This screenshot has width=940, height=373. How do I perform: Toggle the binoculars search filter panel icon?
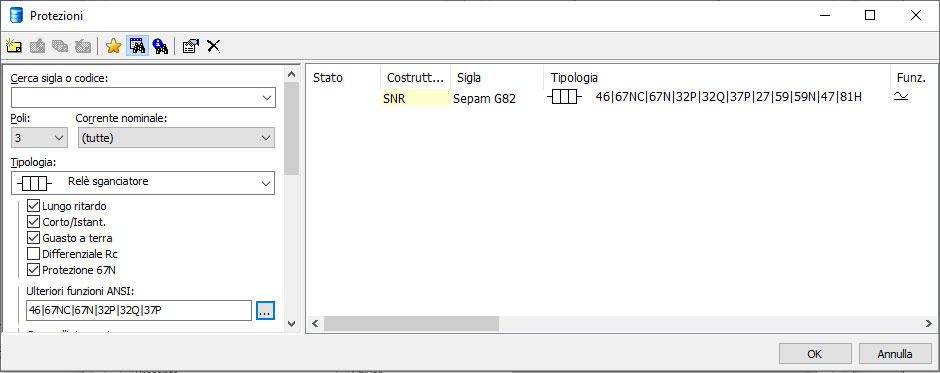137,46
